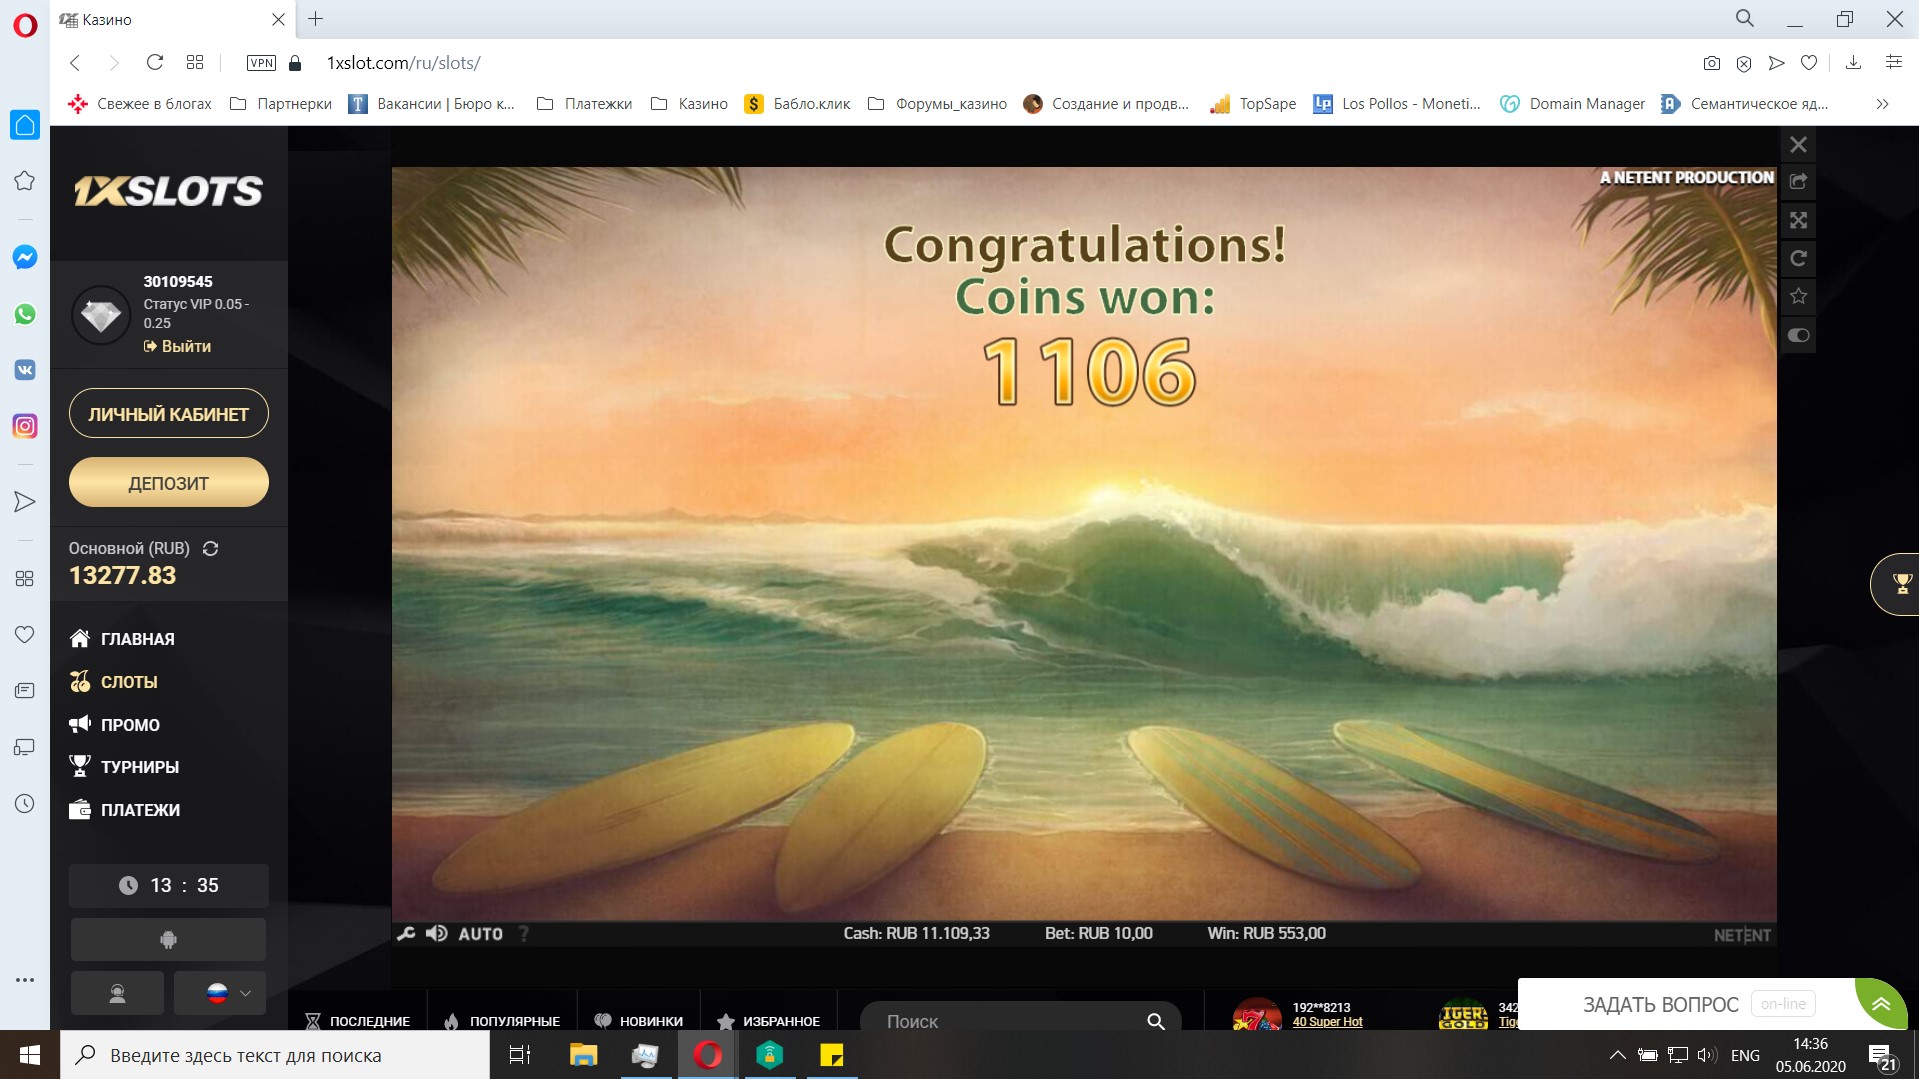Open the language flag dropdown
This screenshot has height=1079, width=1919.
[220, 993]
